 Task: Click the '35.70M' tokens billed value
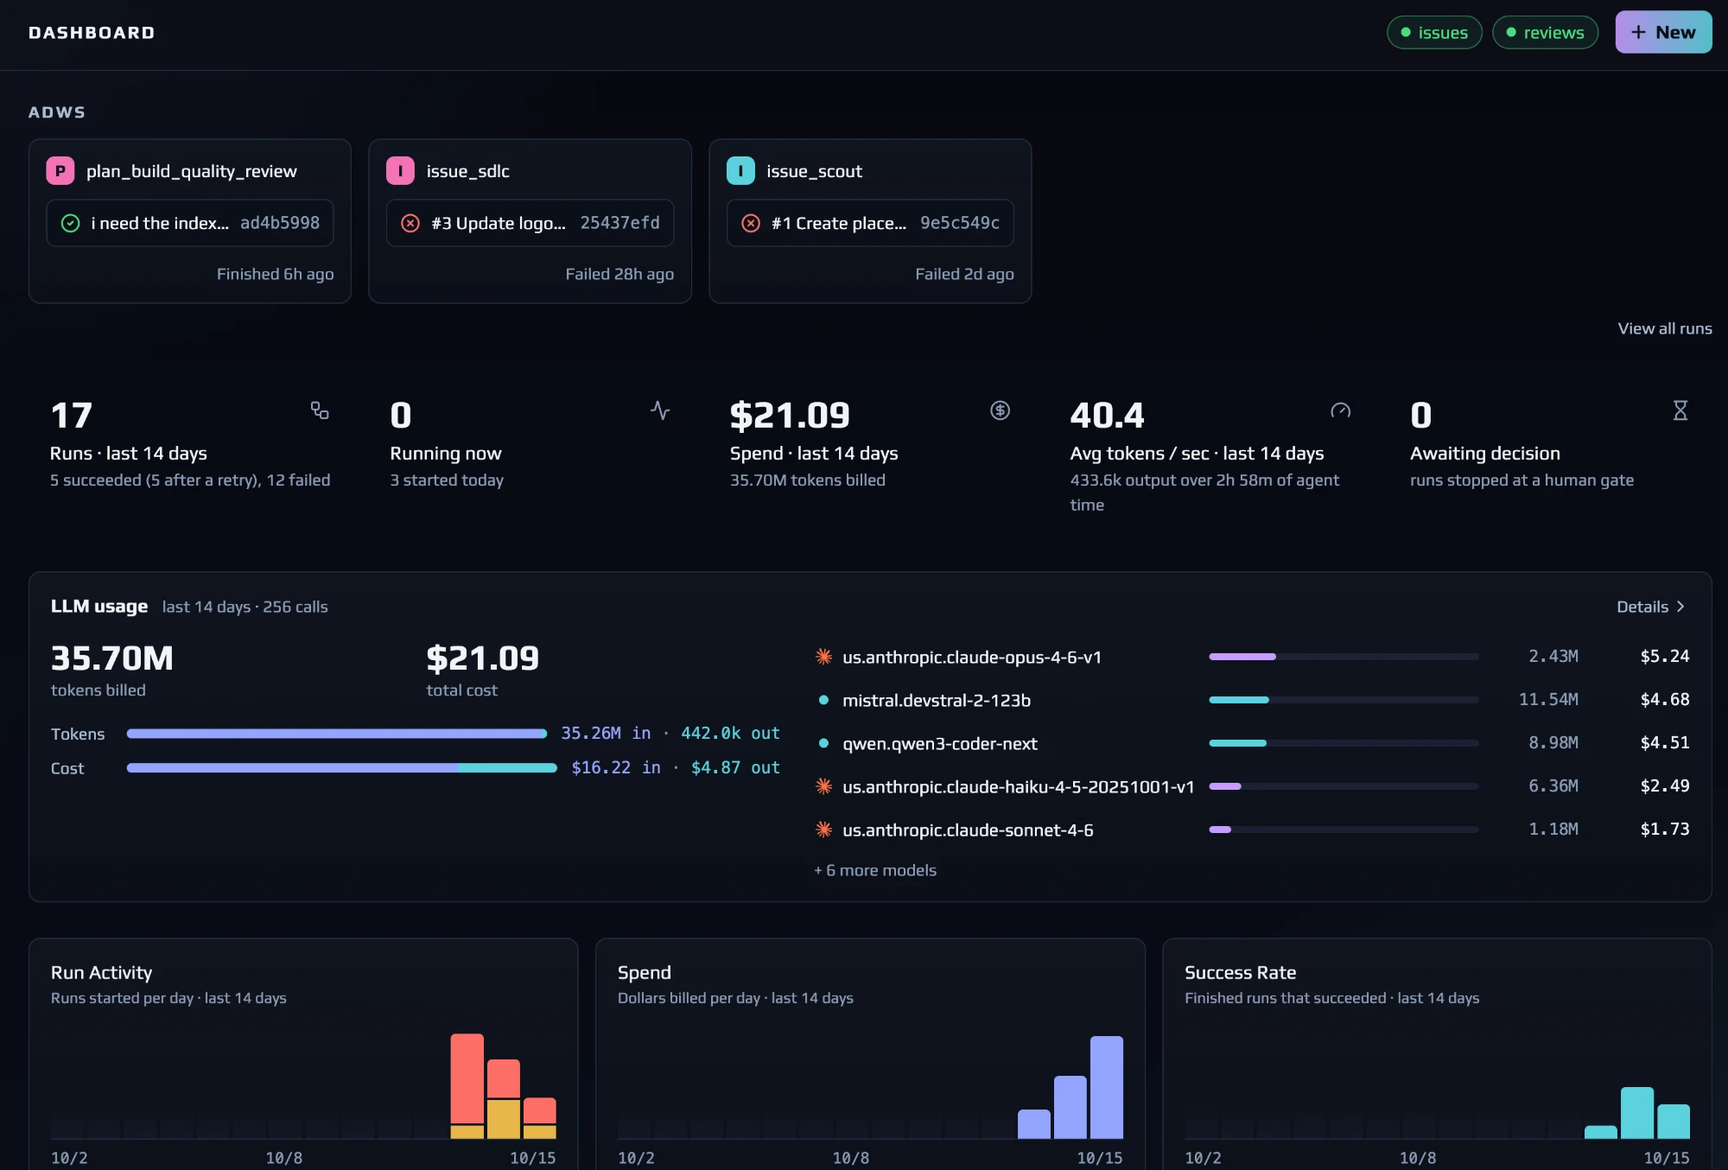pyautogui.click(x=112, y=658)
